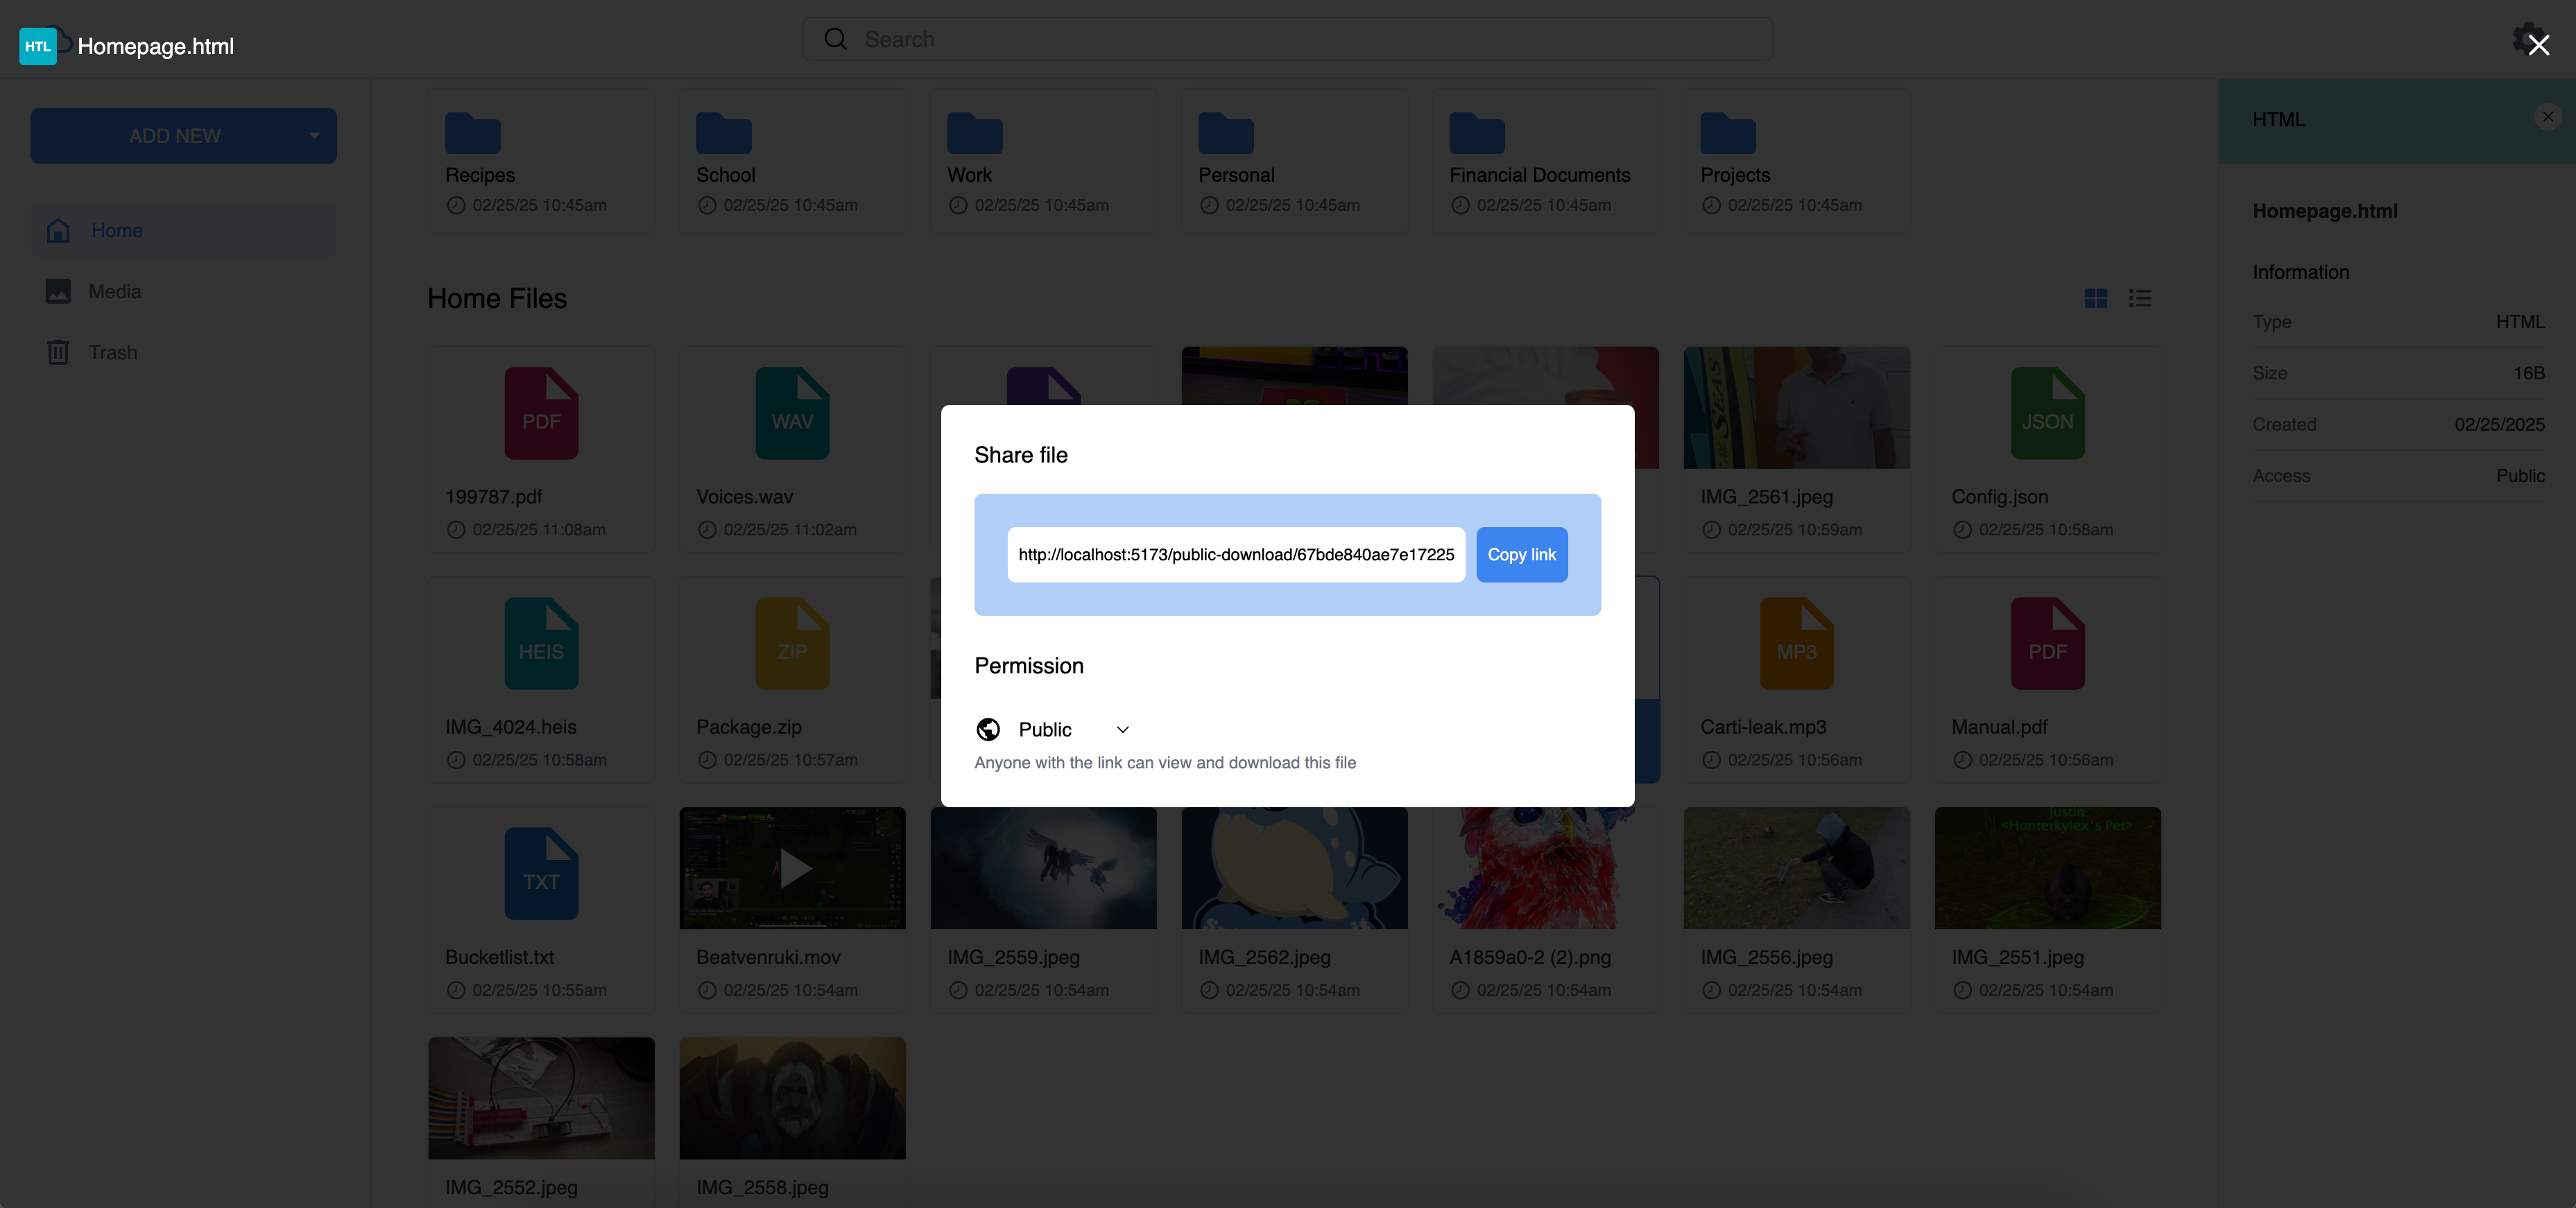Open the IMG_2559.jpeg thumbnail
Image resolution: width=2576 pixels, height=1208 pixels.
click(1043, 868)
